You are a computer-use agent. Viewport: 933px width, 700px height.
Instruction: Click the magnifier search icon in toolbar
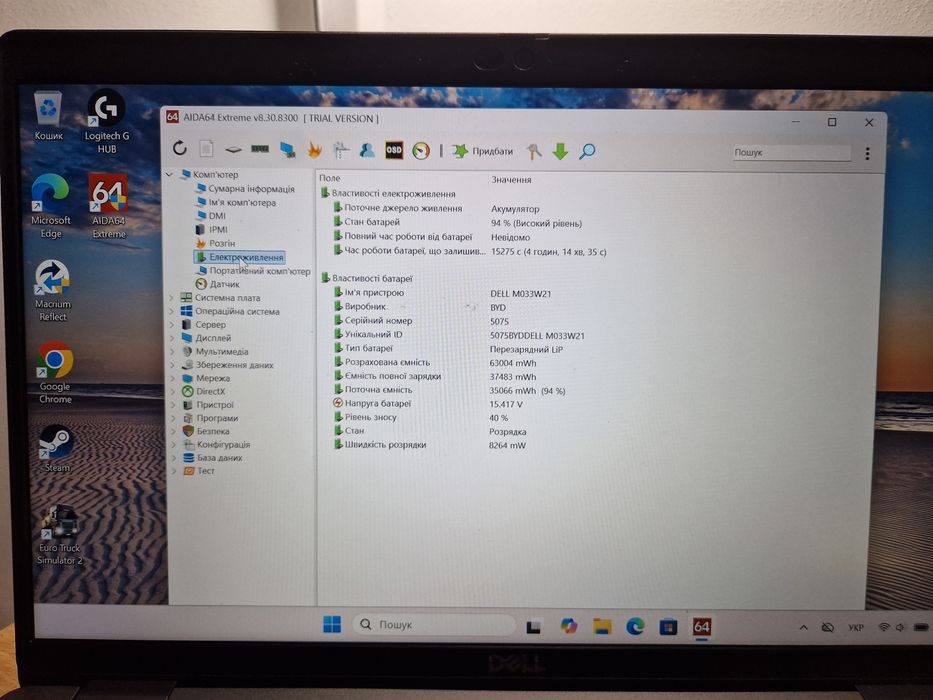point(587,152)
